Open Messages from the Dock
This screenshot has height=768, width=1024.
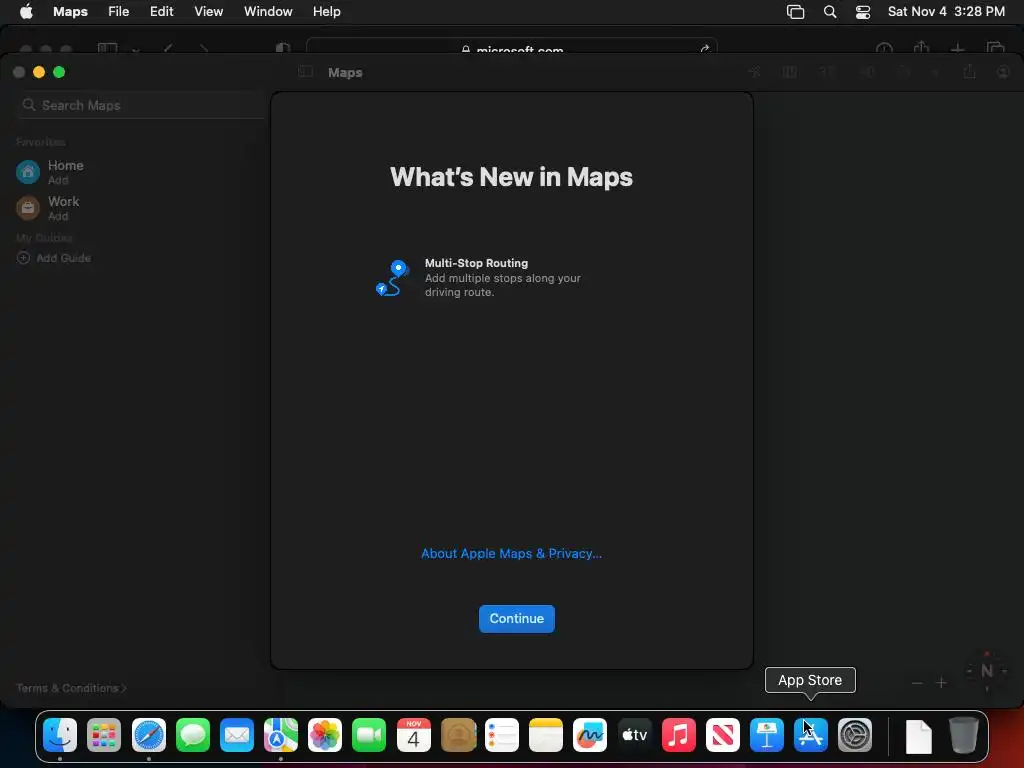coord(193,735)
